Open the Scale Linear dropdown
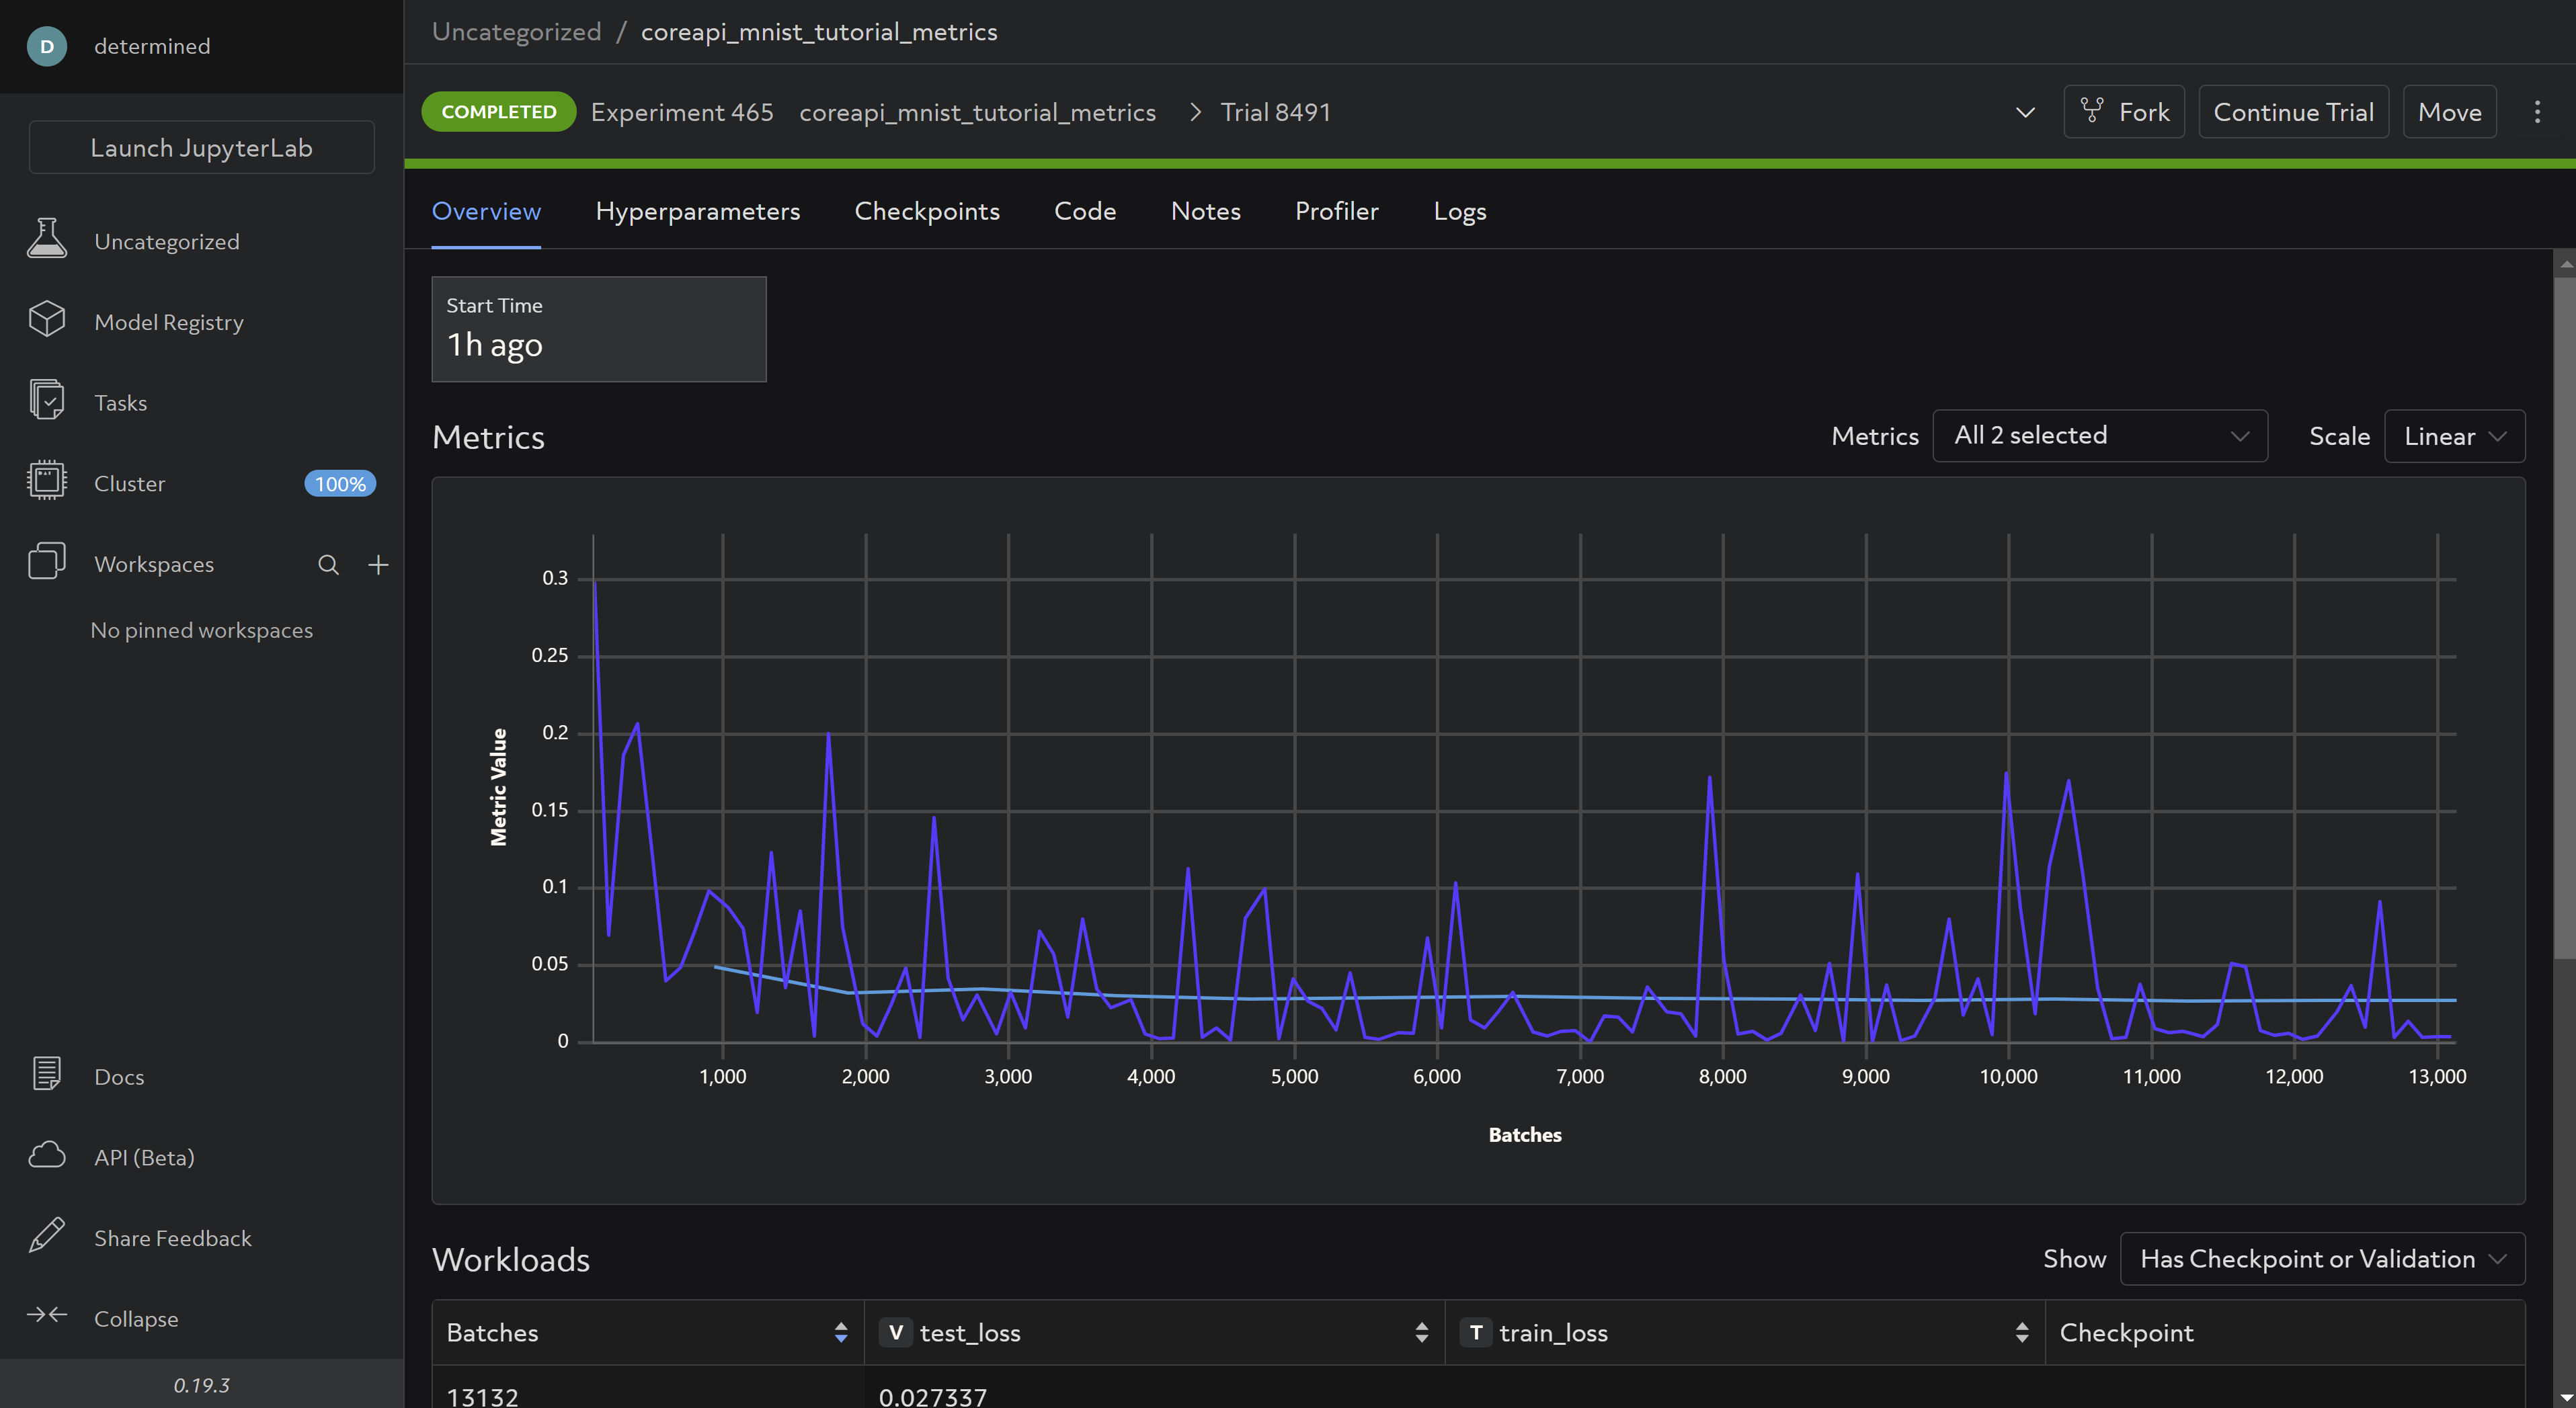Image resolution: width=2576 pixels, height=1408 pixels. [2454, 436]
